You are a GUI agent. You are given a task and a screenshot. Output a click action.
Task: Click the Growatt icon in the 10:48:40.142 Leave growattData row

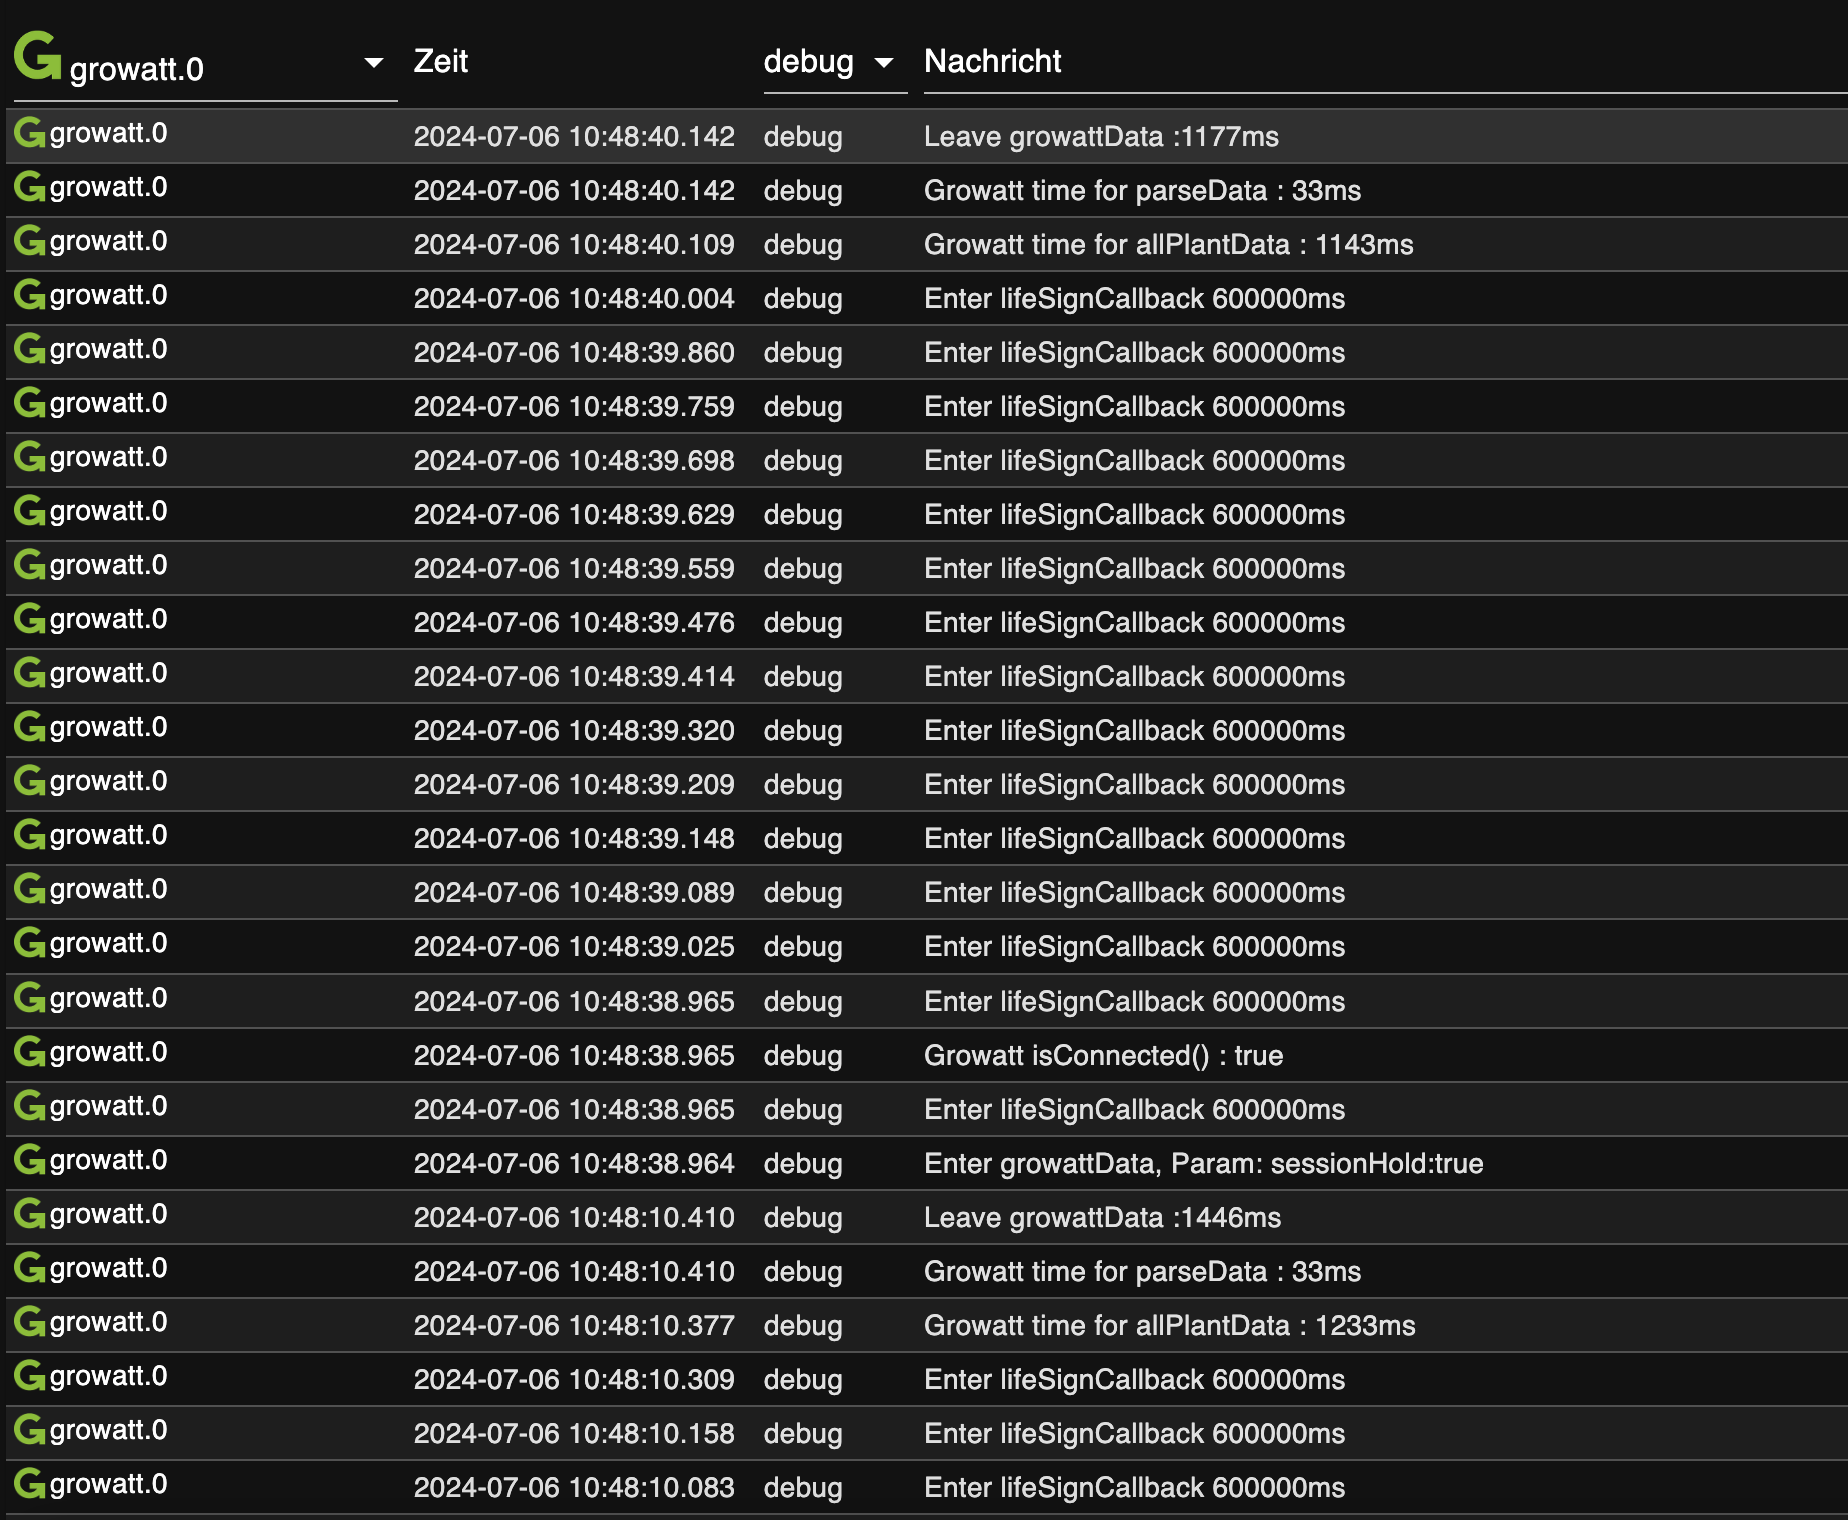[30, 133]
